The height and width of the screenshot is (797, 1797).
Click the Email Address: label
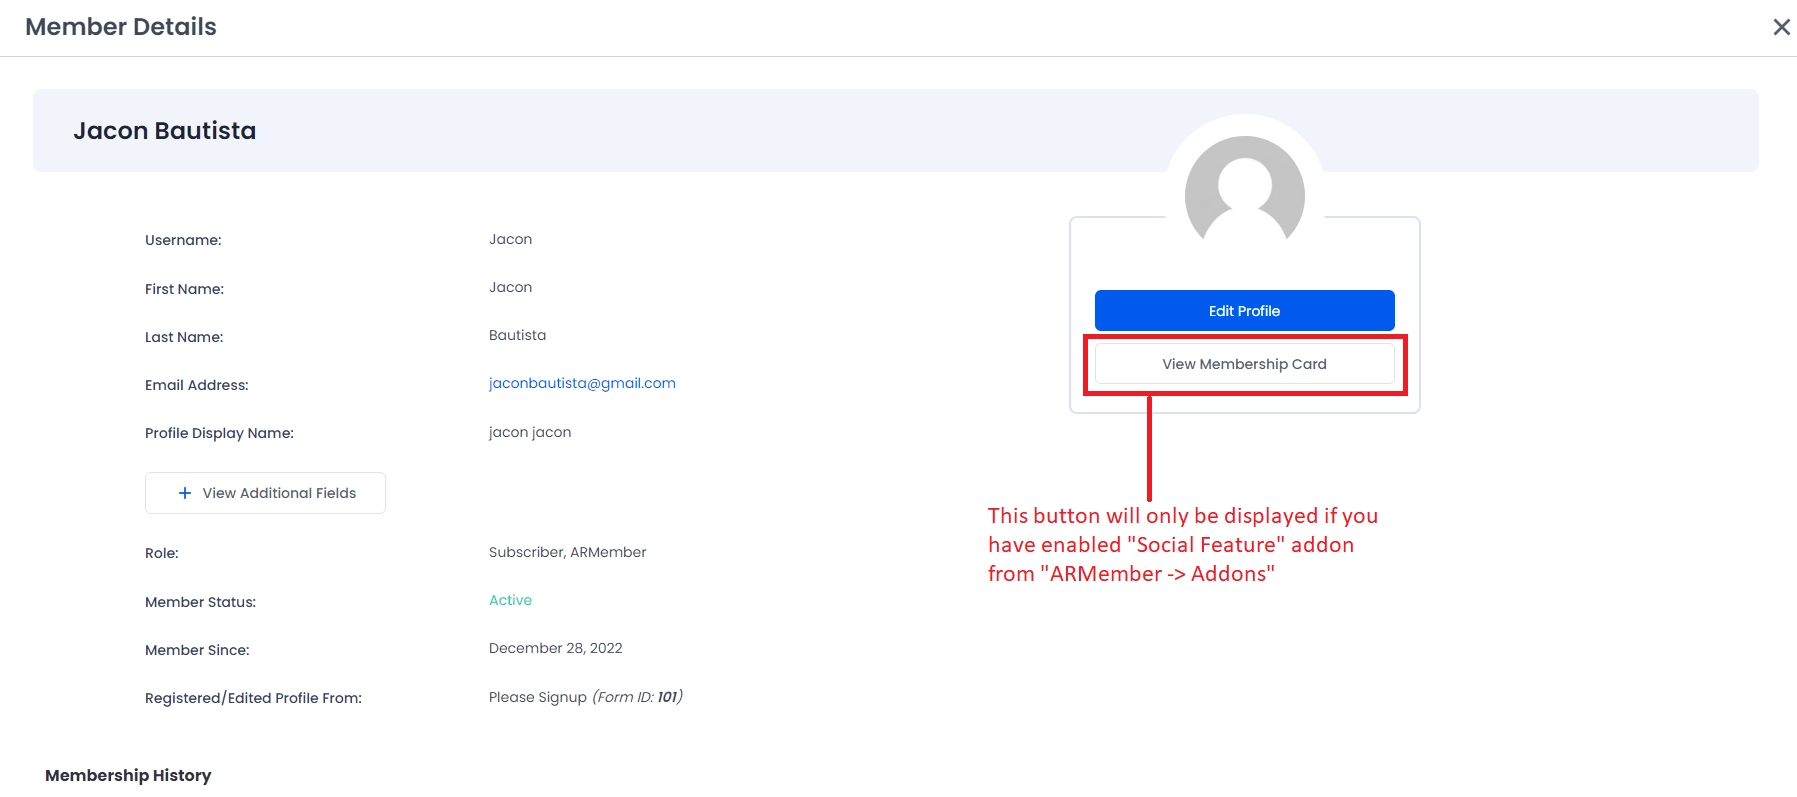[196, 385]
